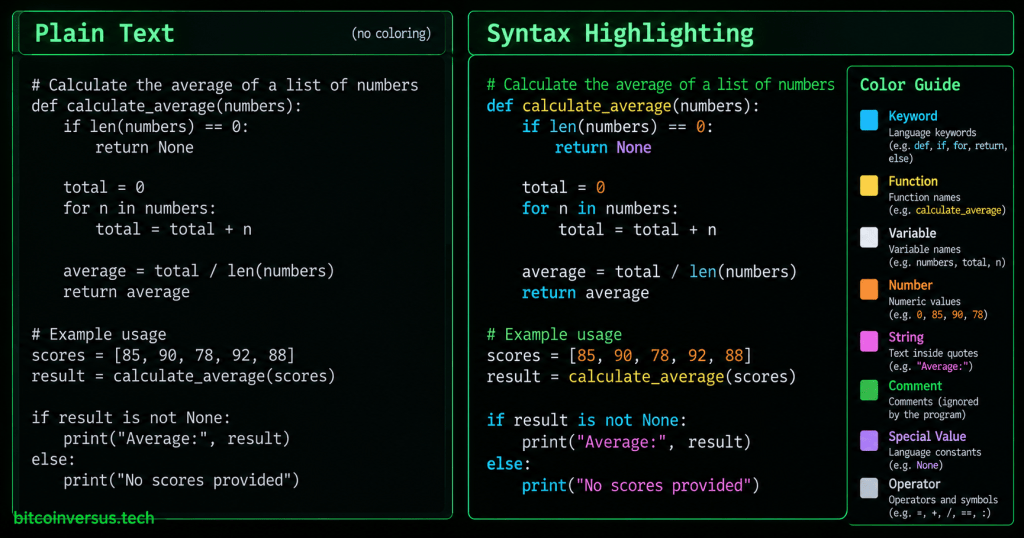Click the orange Number color swatch
The height and width of the screenshot is (538, 1024).
click(x=869, y=289)
